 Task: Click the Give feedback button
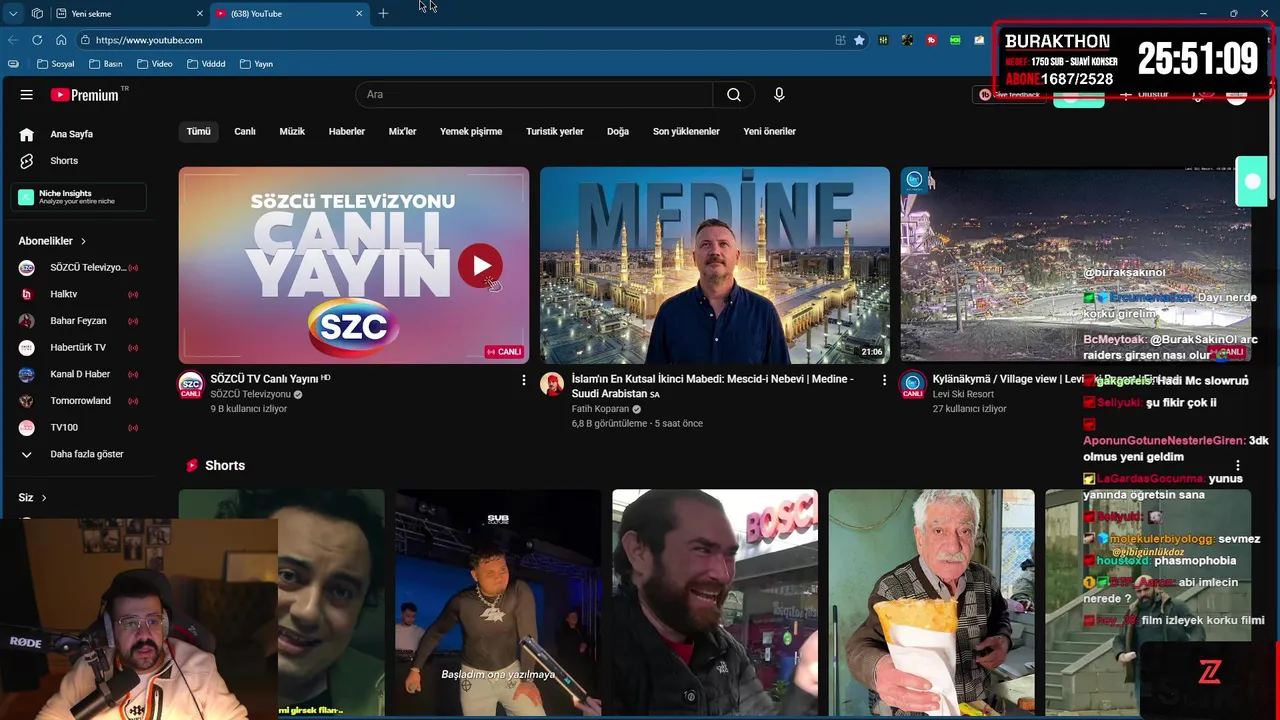(1010, 95)
